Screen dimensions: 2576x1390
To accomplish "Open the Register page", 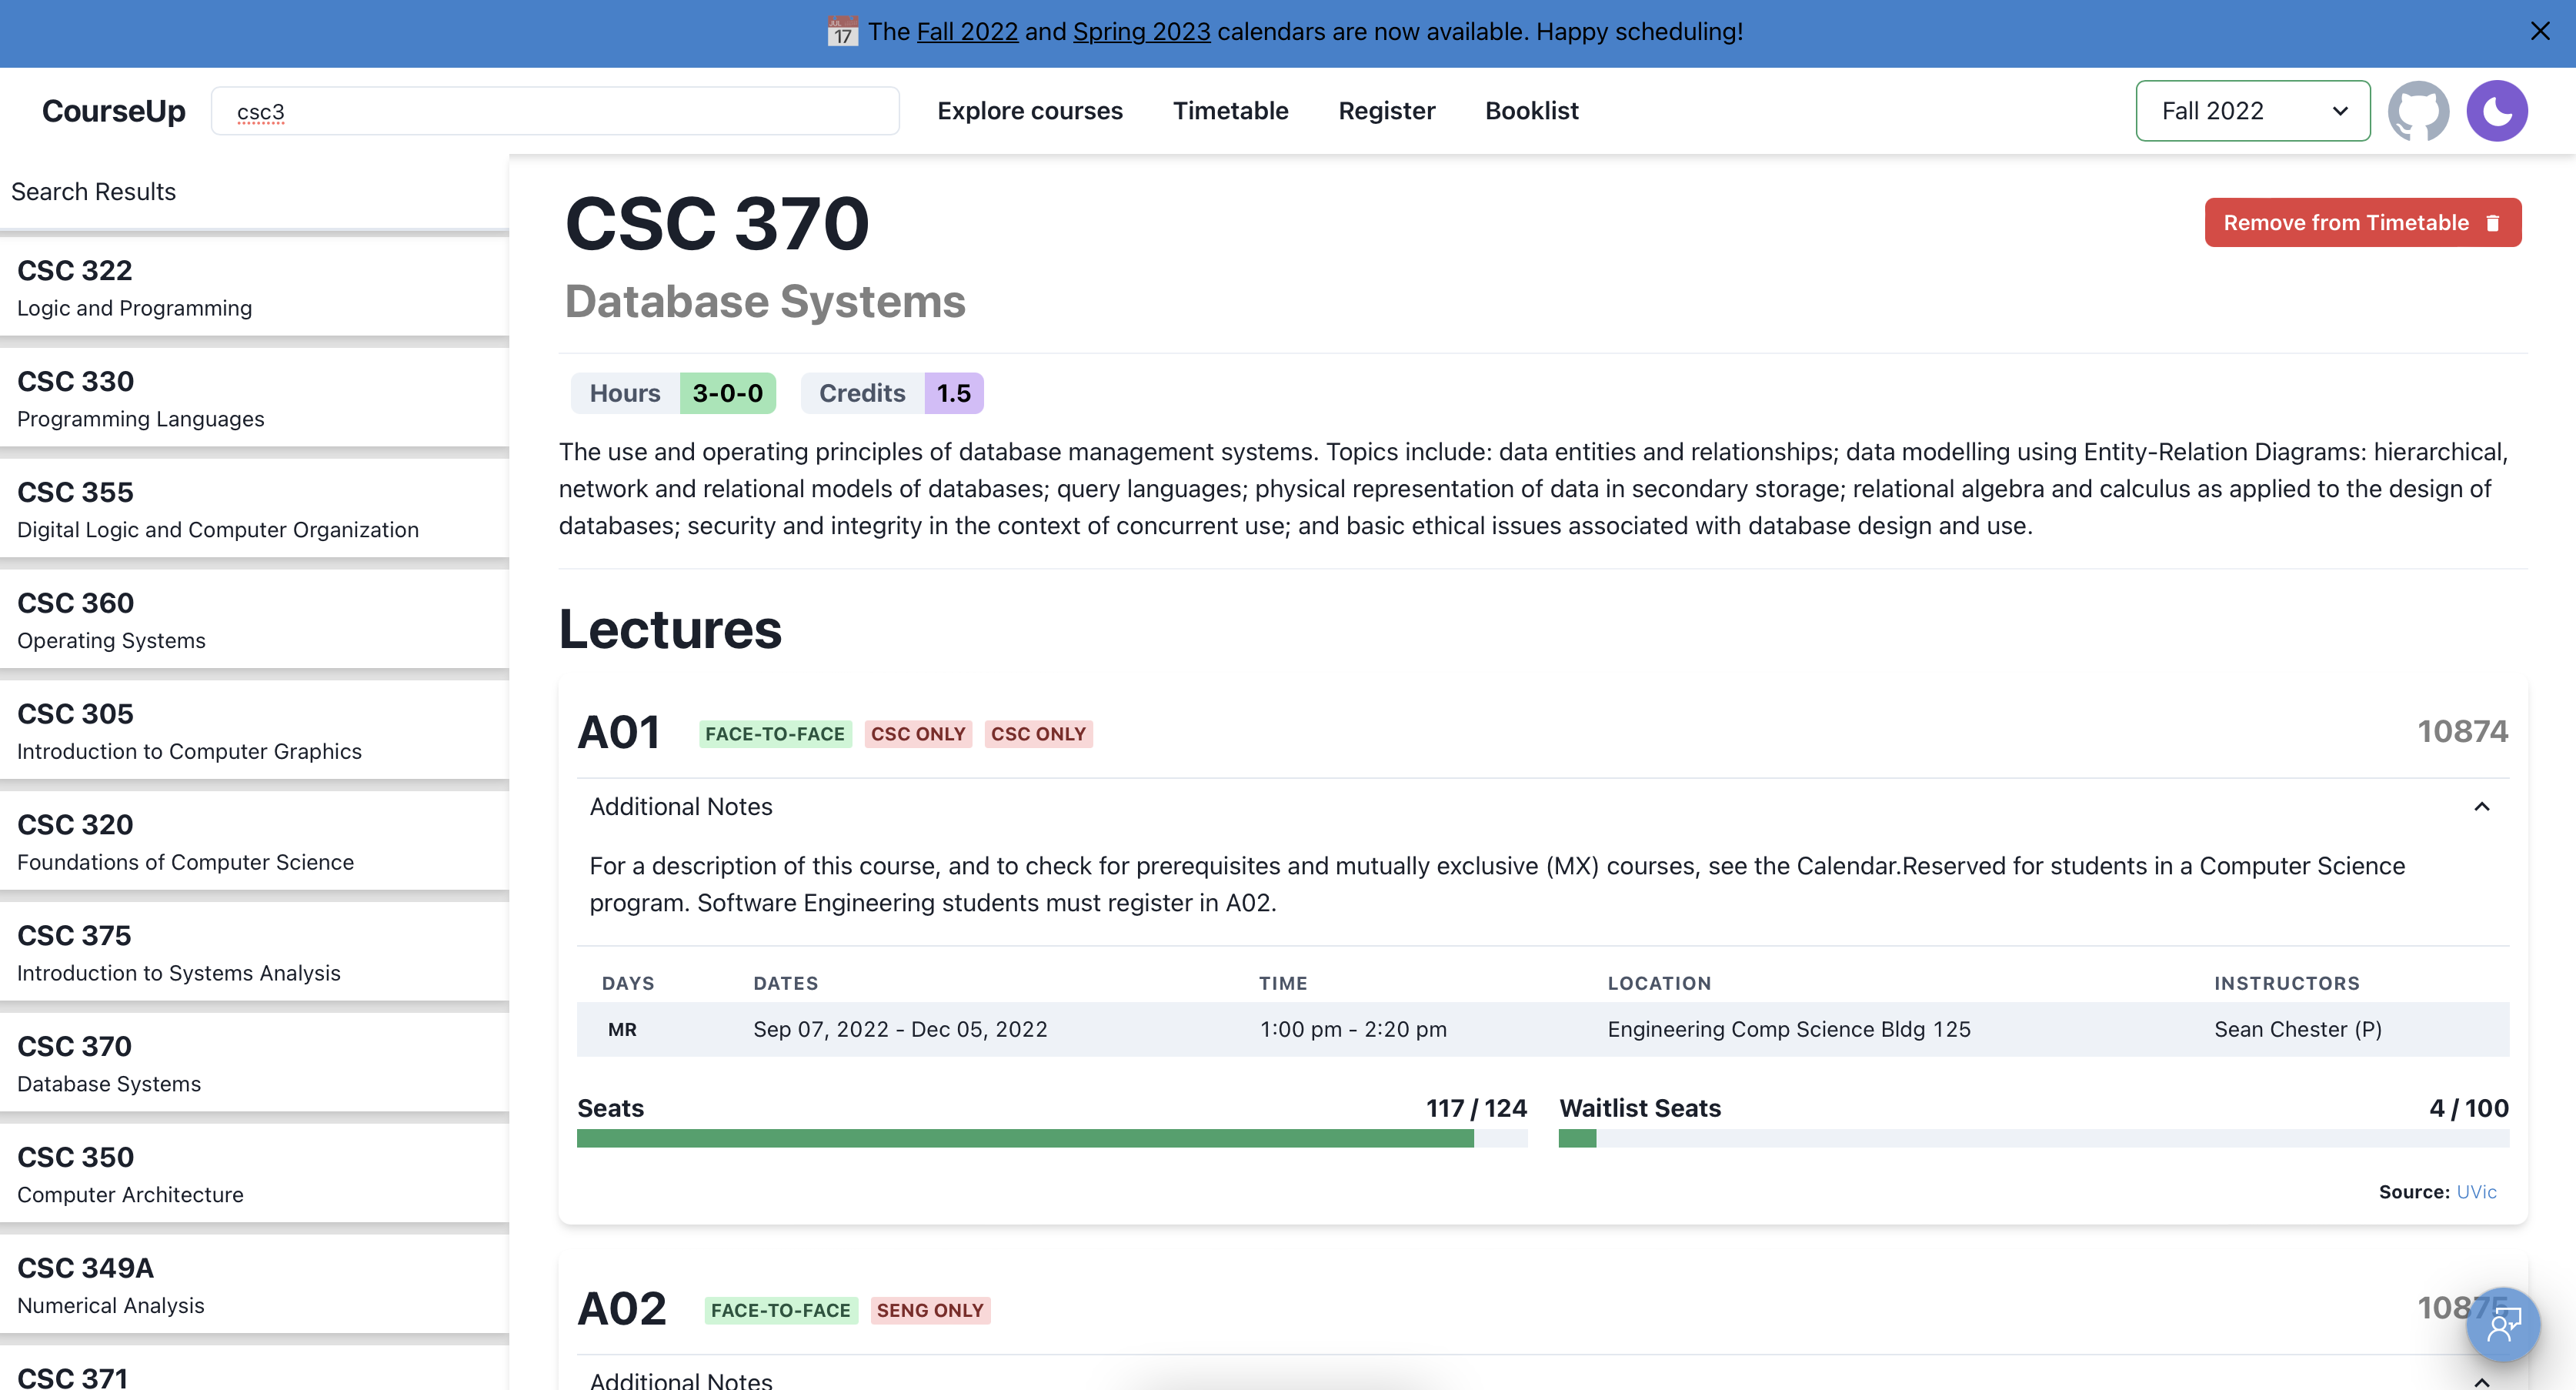I will 1386,111.
